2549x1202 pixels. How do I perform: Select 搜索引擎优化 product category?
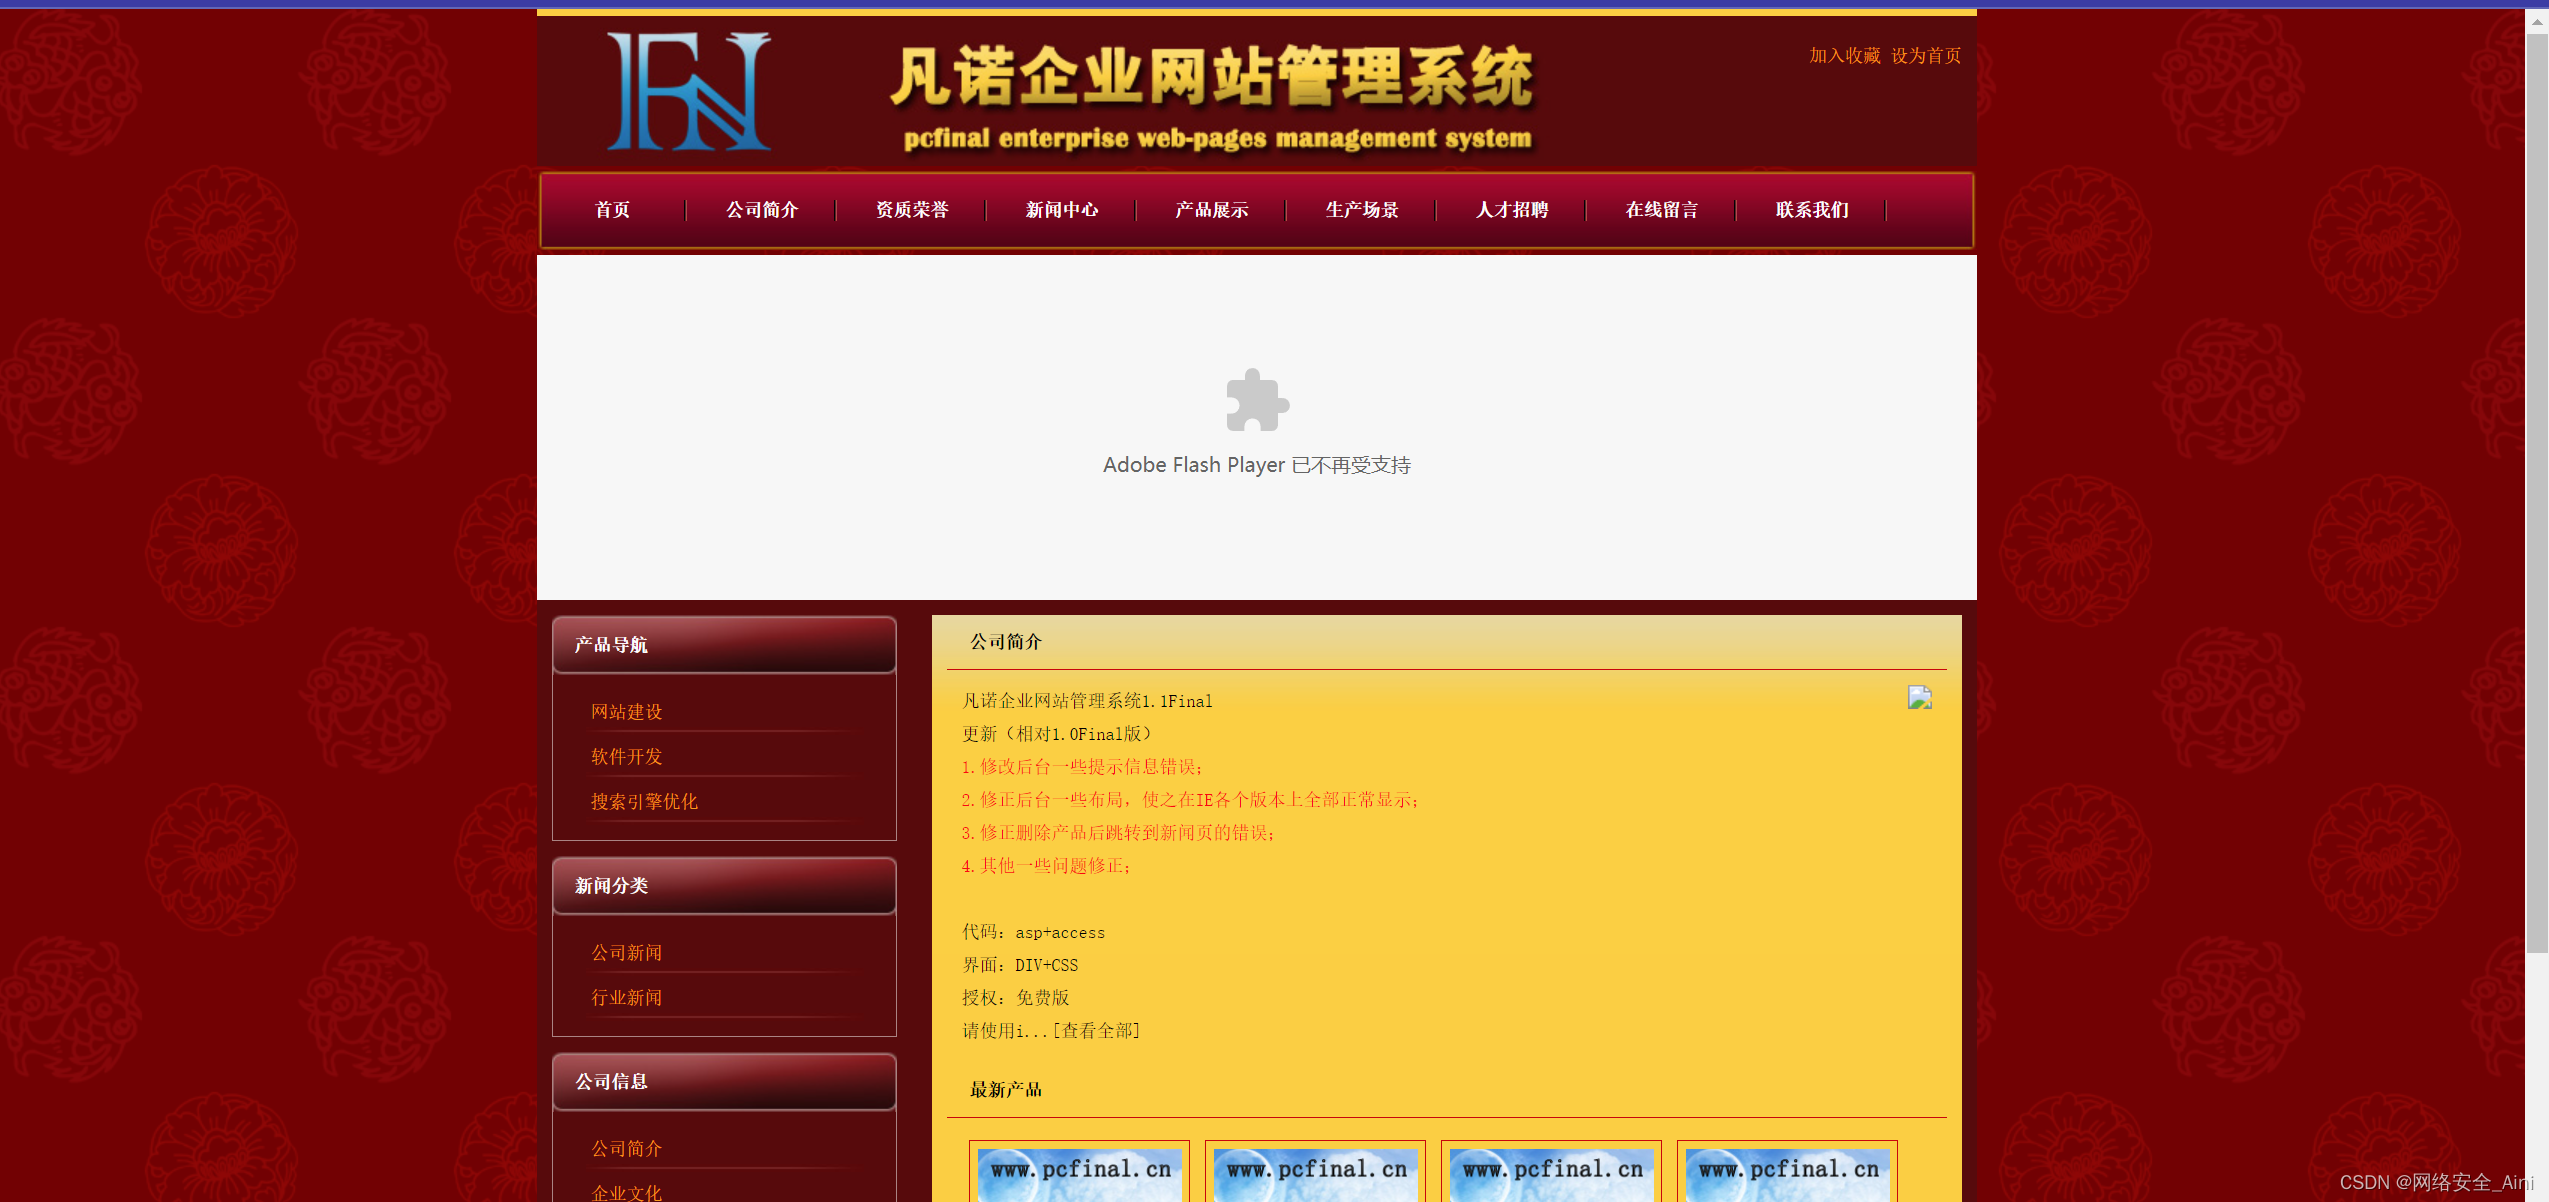coord(644,802)
